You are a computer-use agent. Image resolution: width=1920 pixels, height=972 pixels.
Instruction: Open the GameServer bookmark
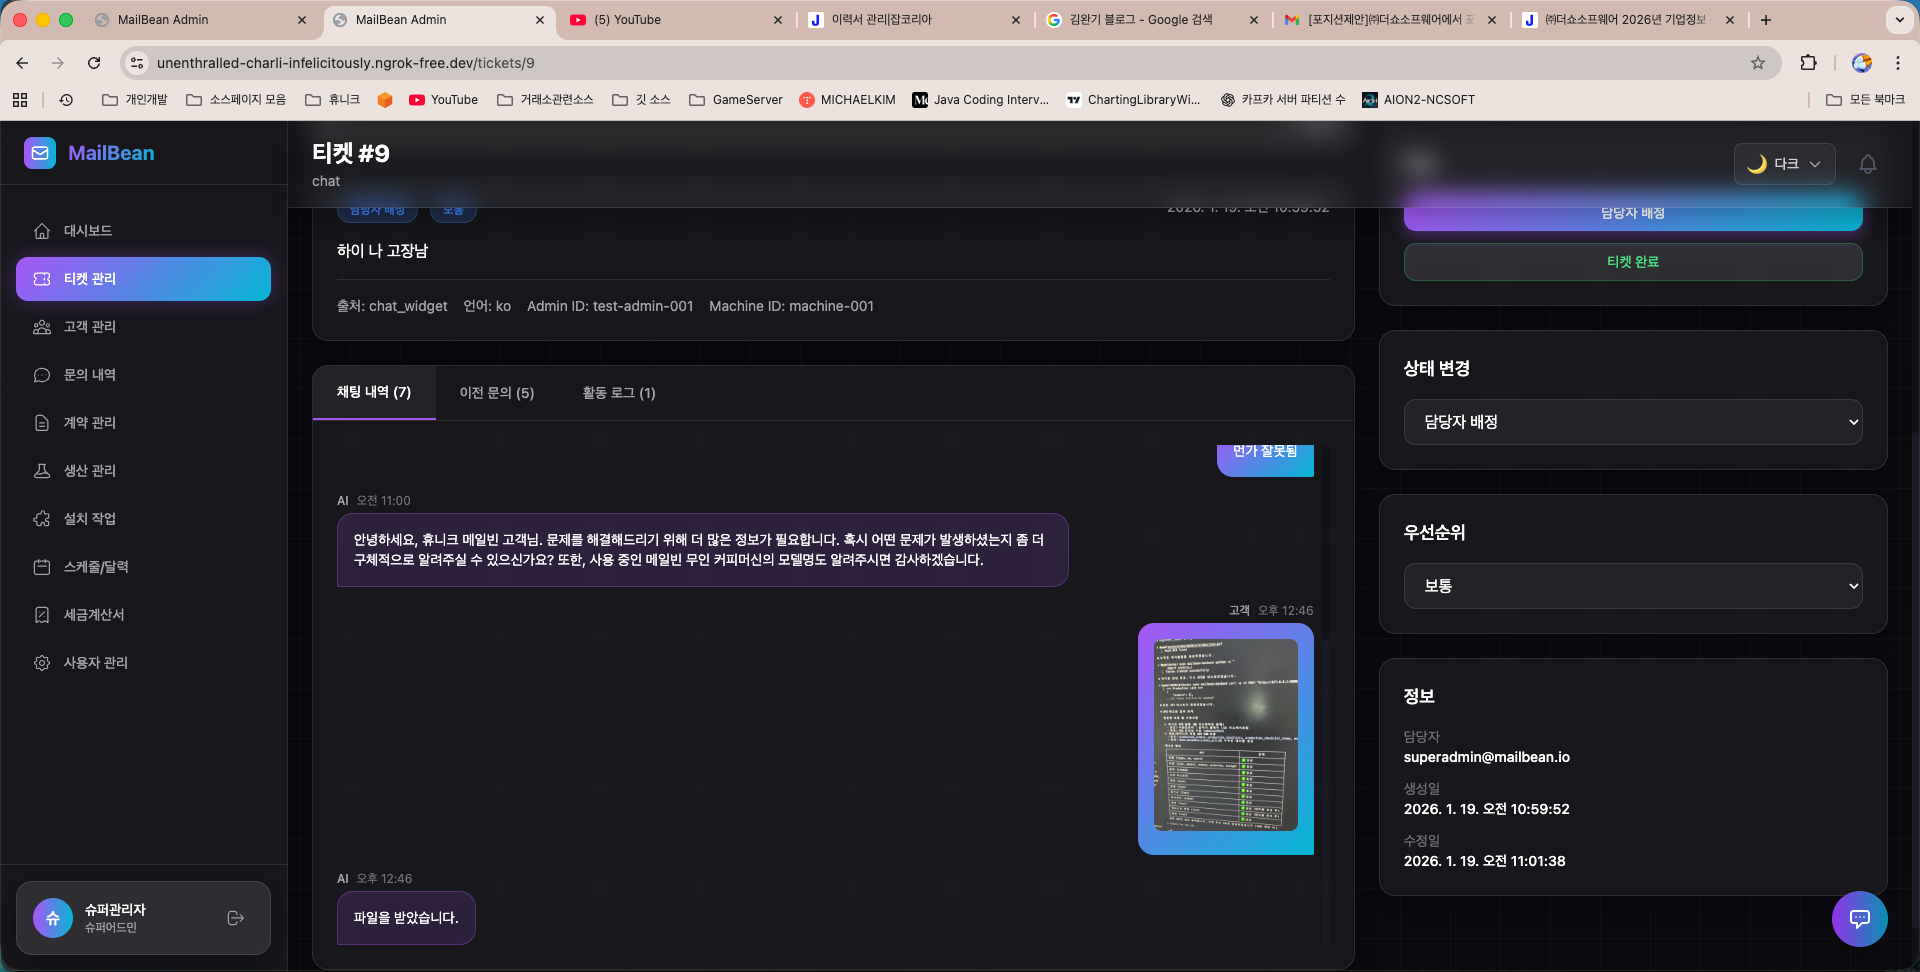click(736, 100)
